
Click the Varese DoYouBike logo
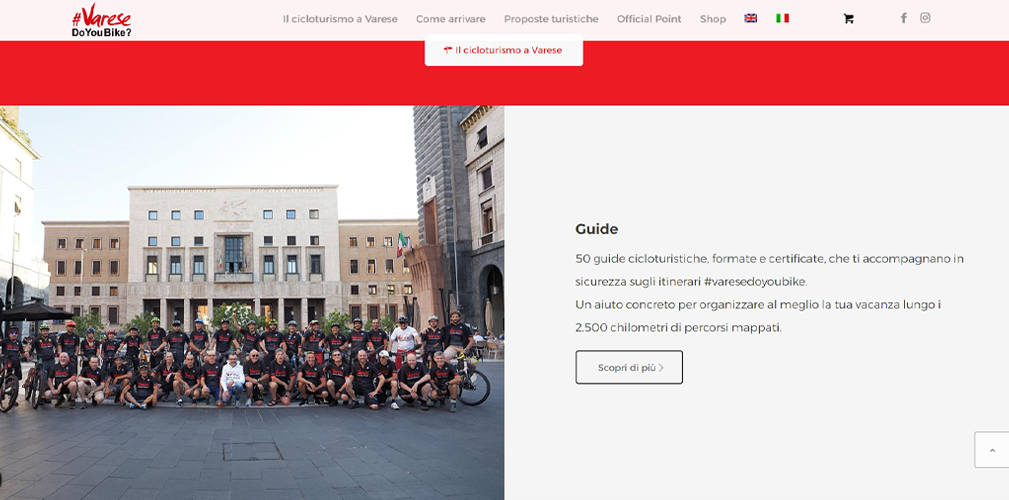pyautogui.click(x=102, y=20)
